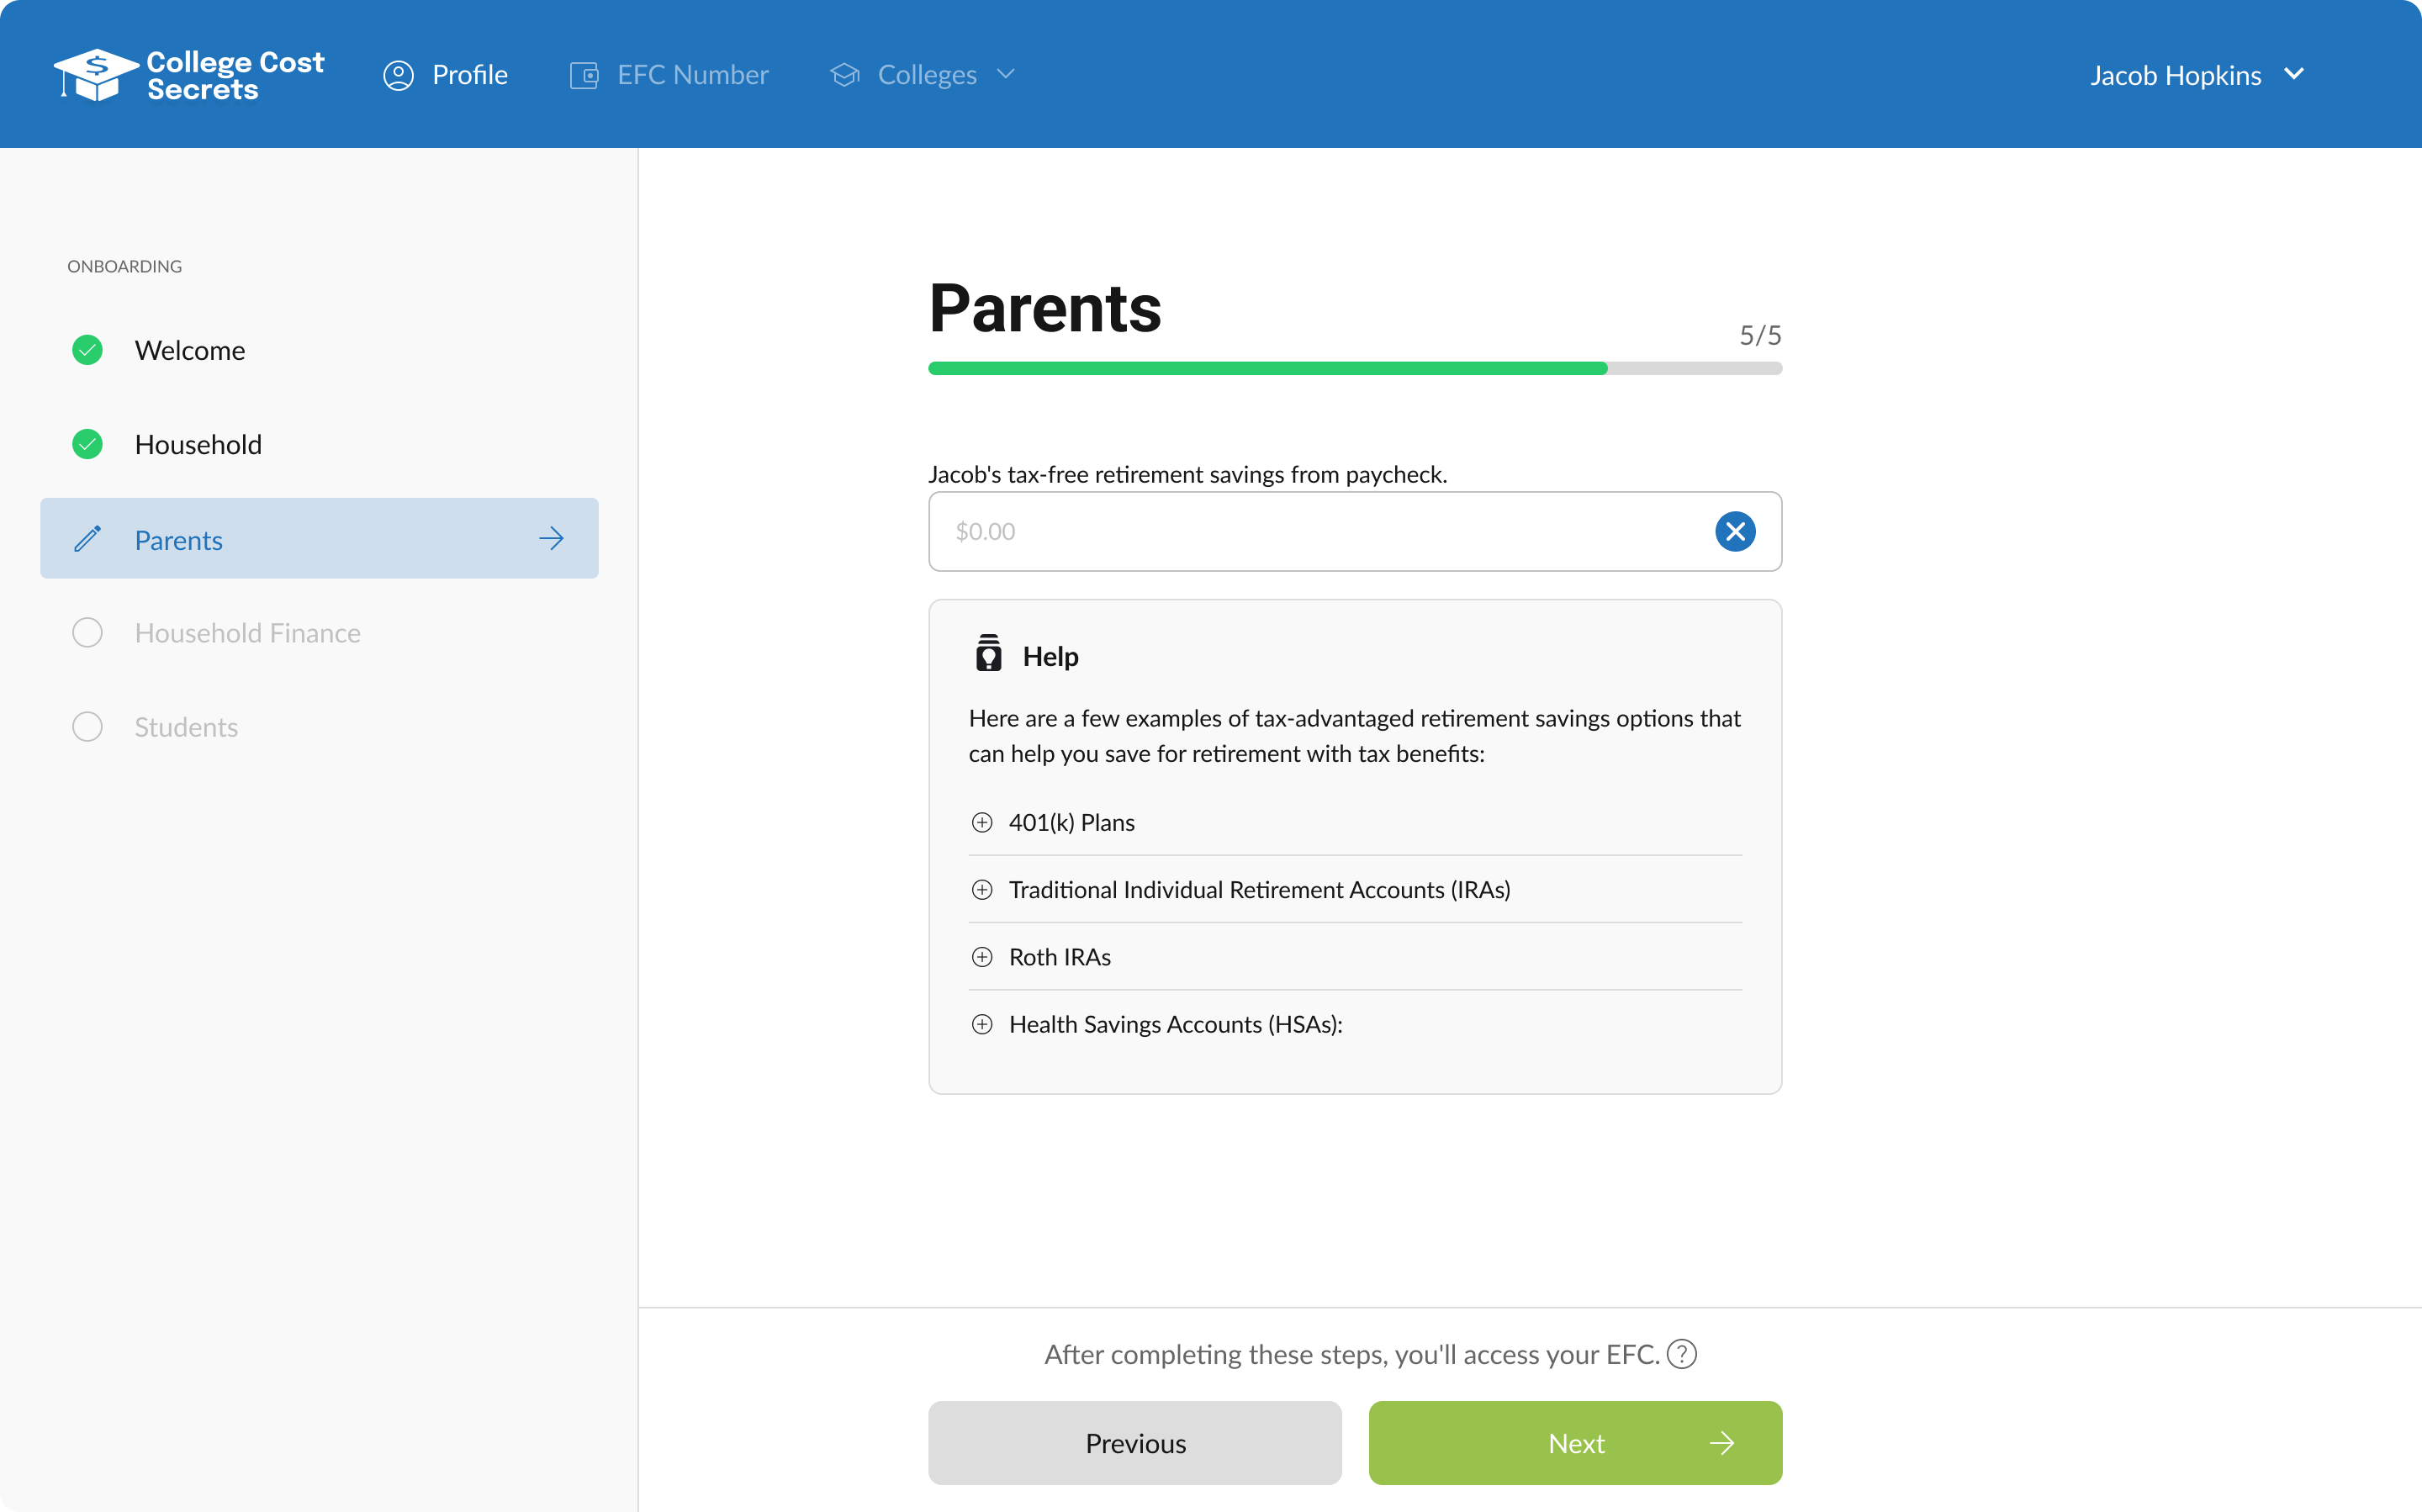Click the green checkmark on the Welcome step
The width and height of the screenshot is (2422, 1512).
click(87, 350)
